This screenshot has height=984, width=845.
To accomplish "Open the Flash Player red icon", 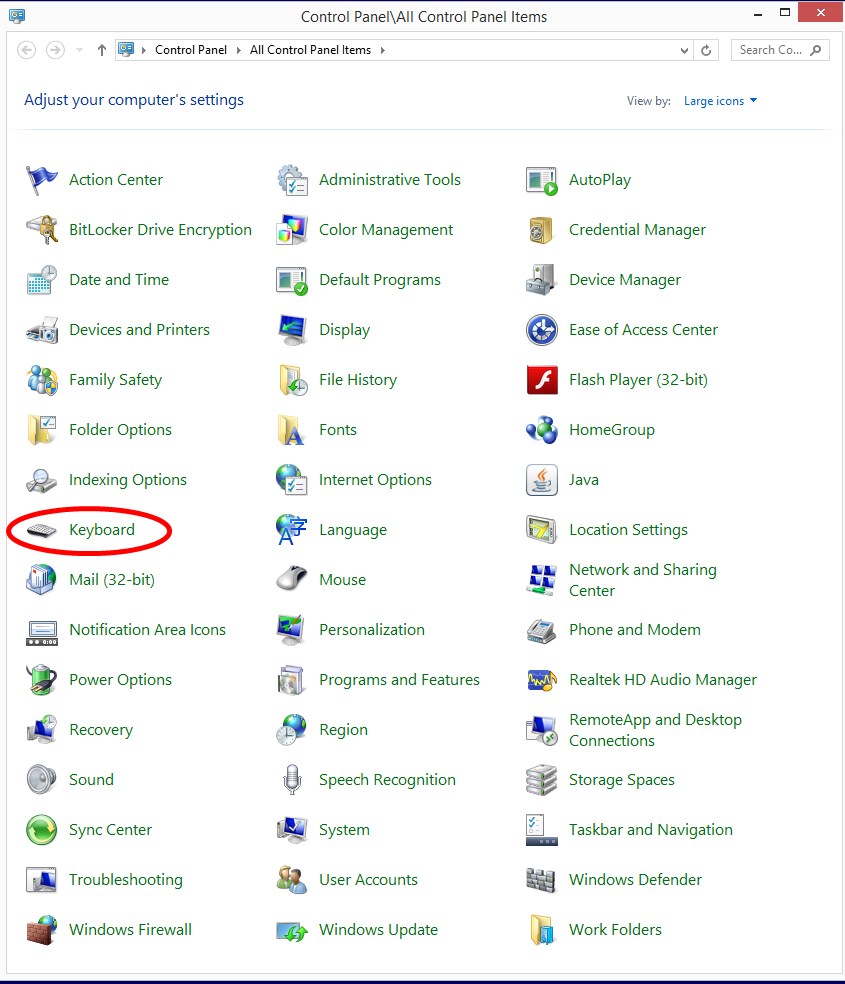I will 542,380.
